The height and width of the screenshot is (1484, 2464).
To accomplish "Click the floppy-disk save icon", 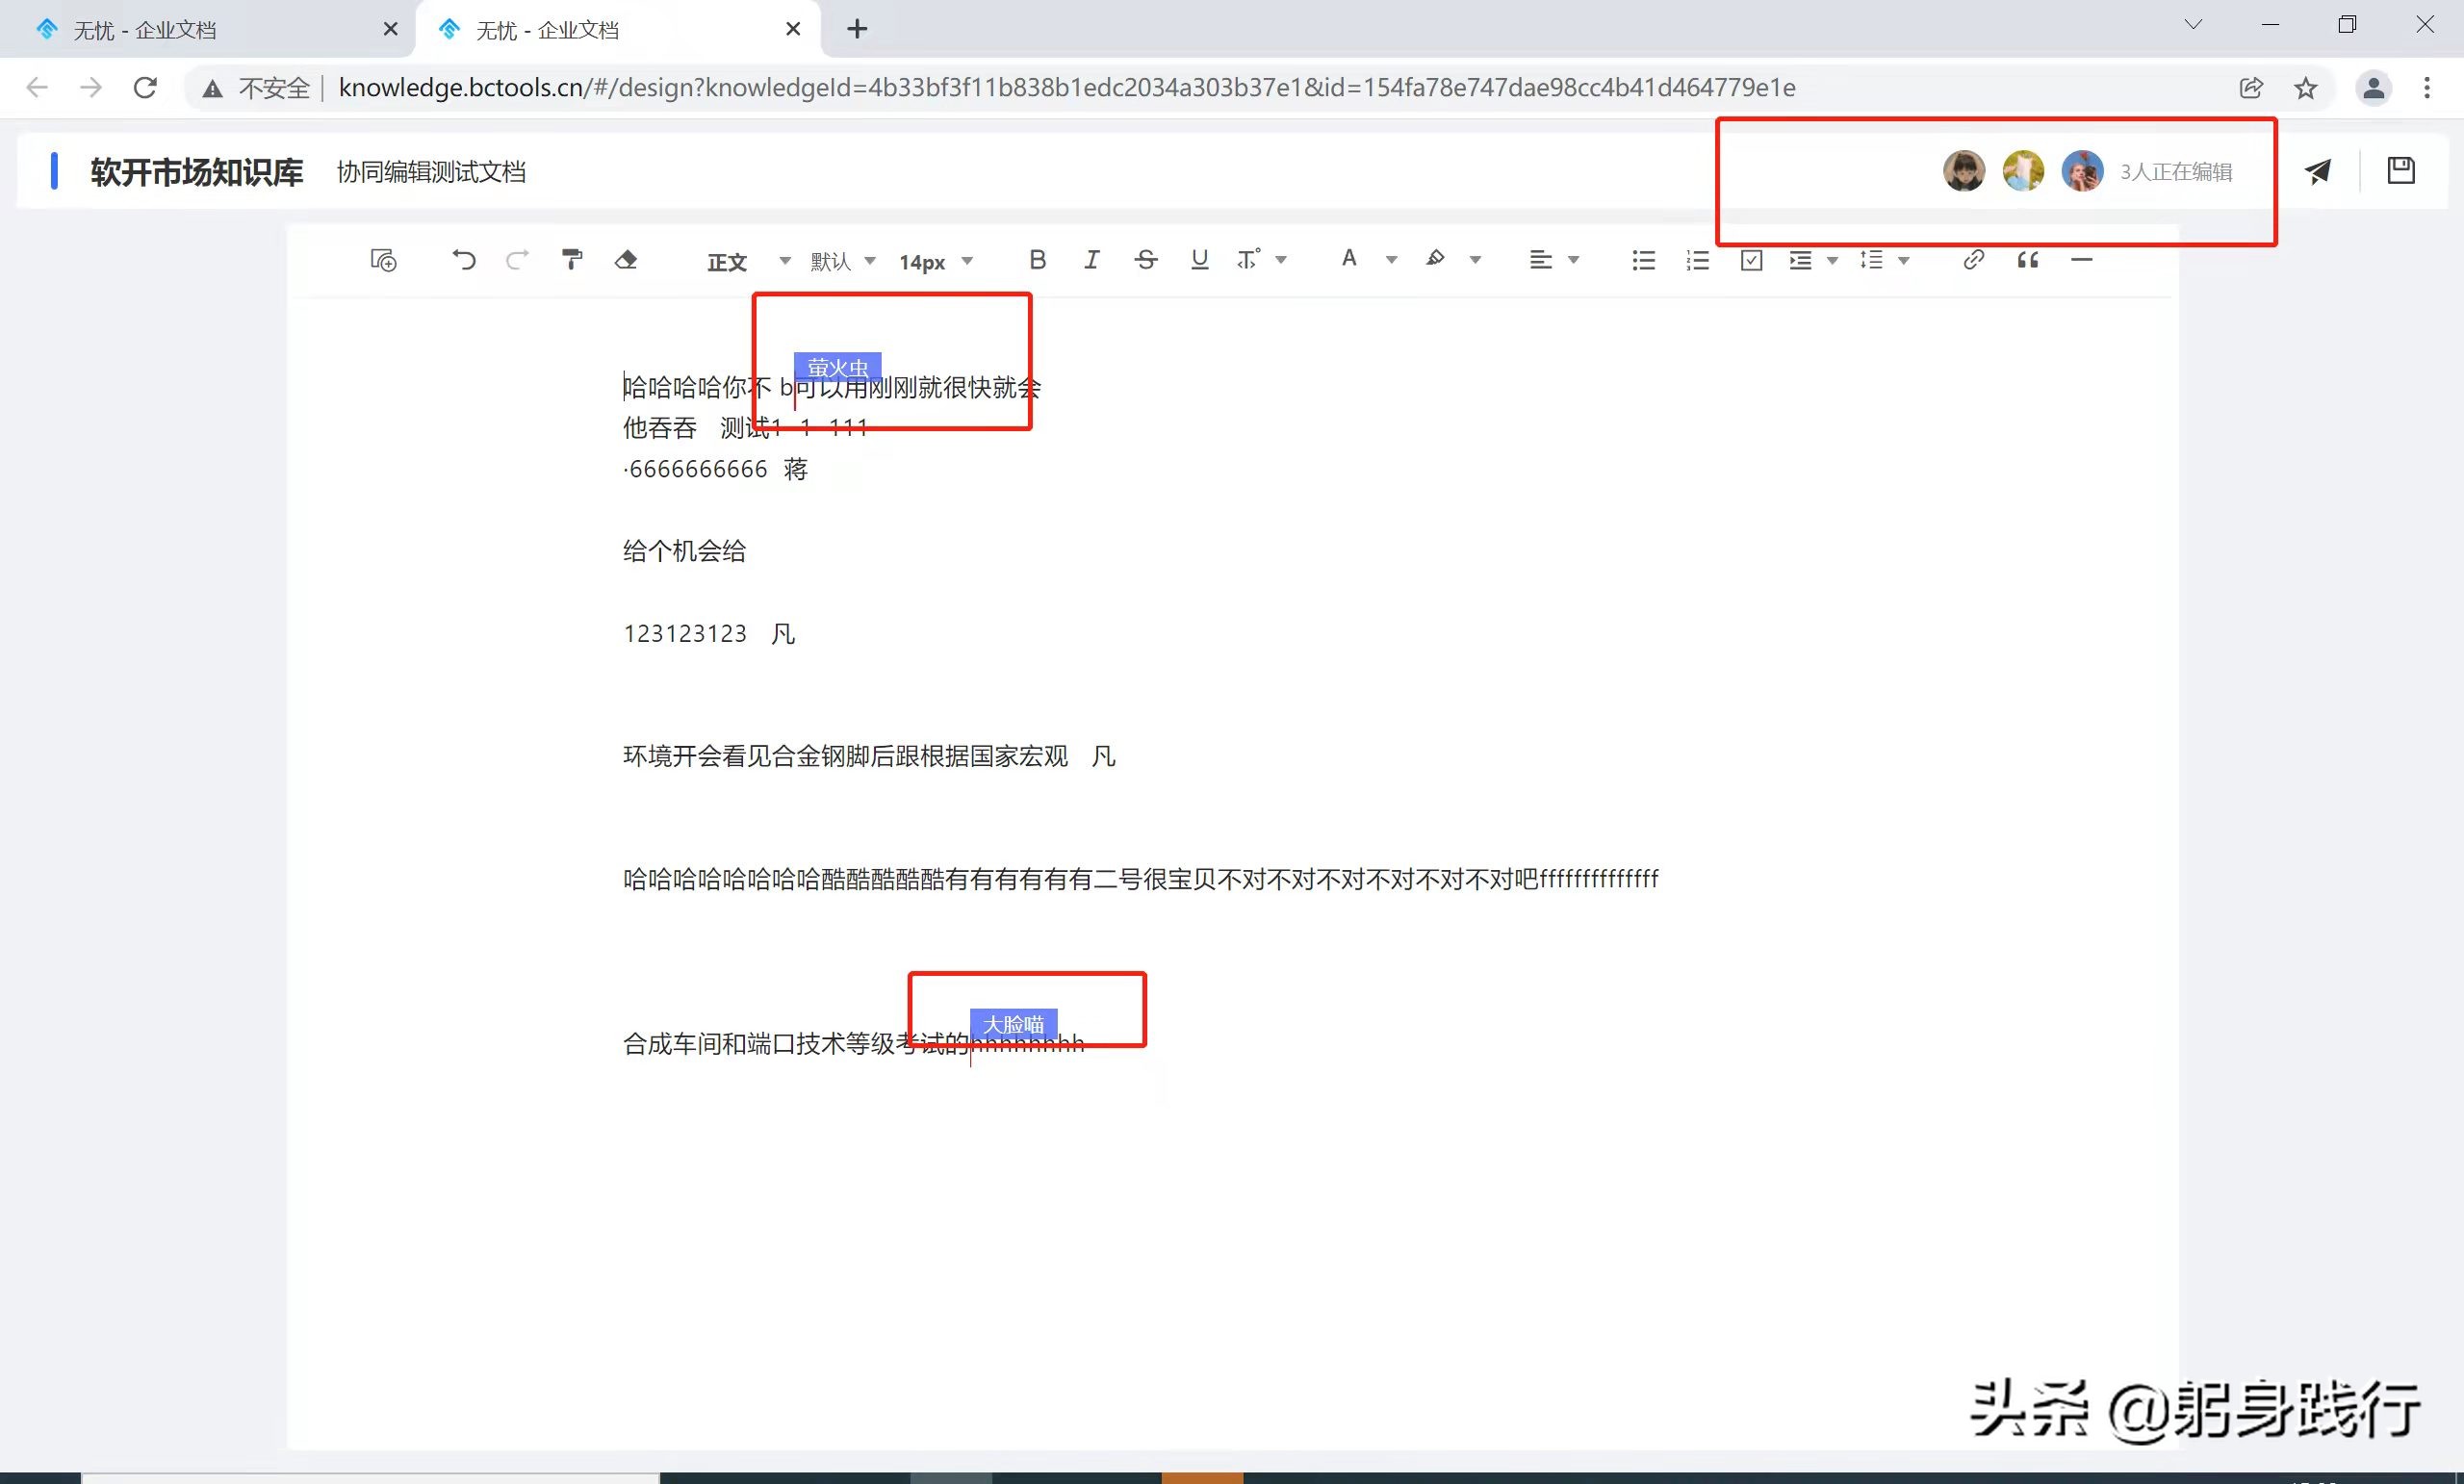I will pyautogui.click(x=2401, y=171).
